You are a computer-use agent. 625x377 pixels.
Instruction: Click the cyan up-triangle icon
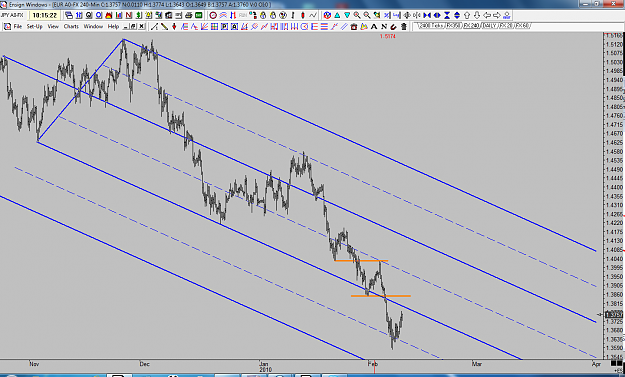point(337,15)
